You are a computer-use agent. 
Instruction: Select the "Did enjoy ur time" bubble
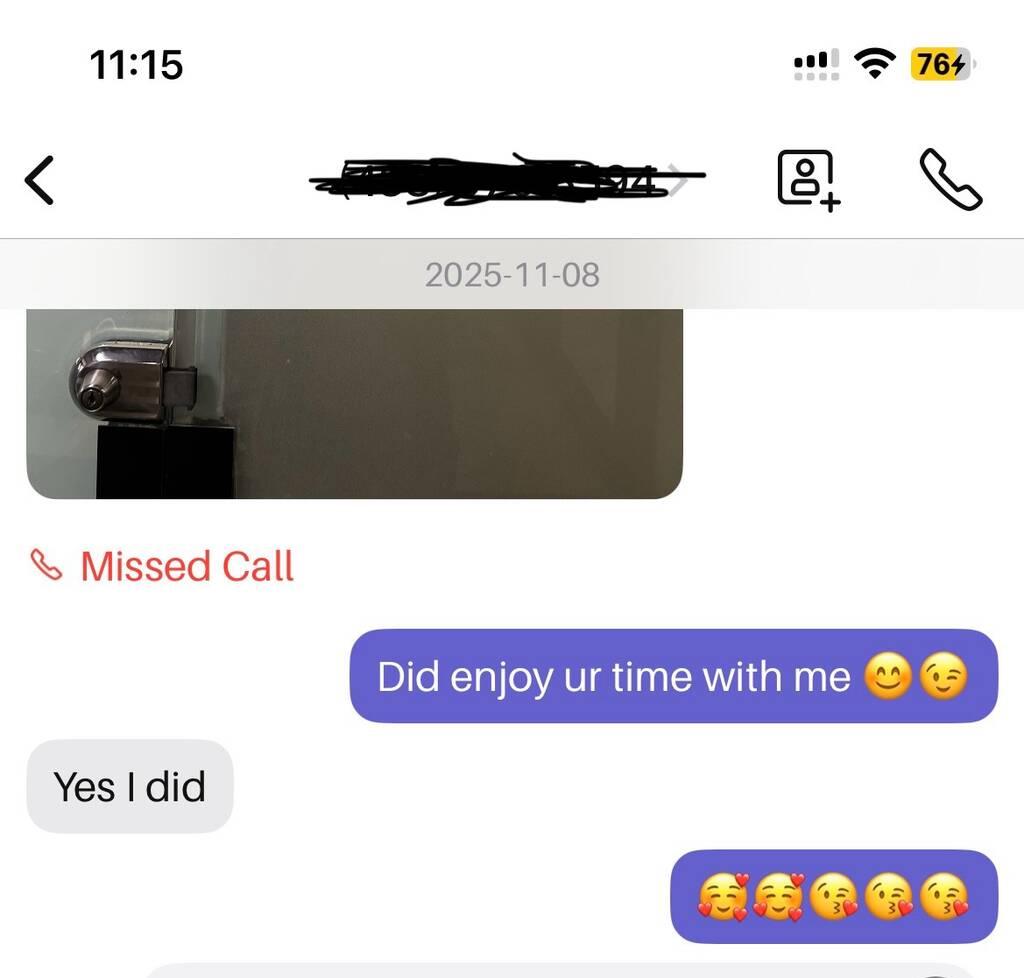pyautogui.click(x=674, y=676)
